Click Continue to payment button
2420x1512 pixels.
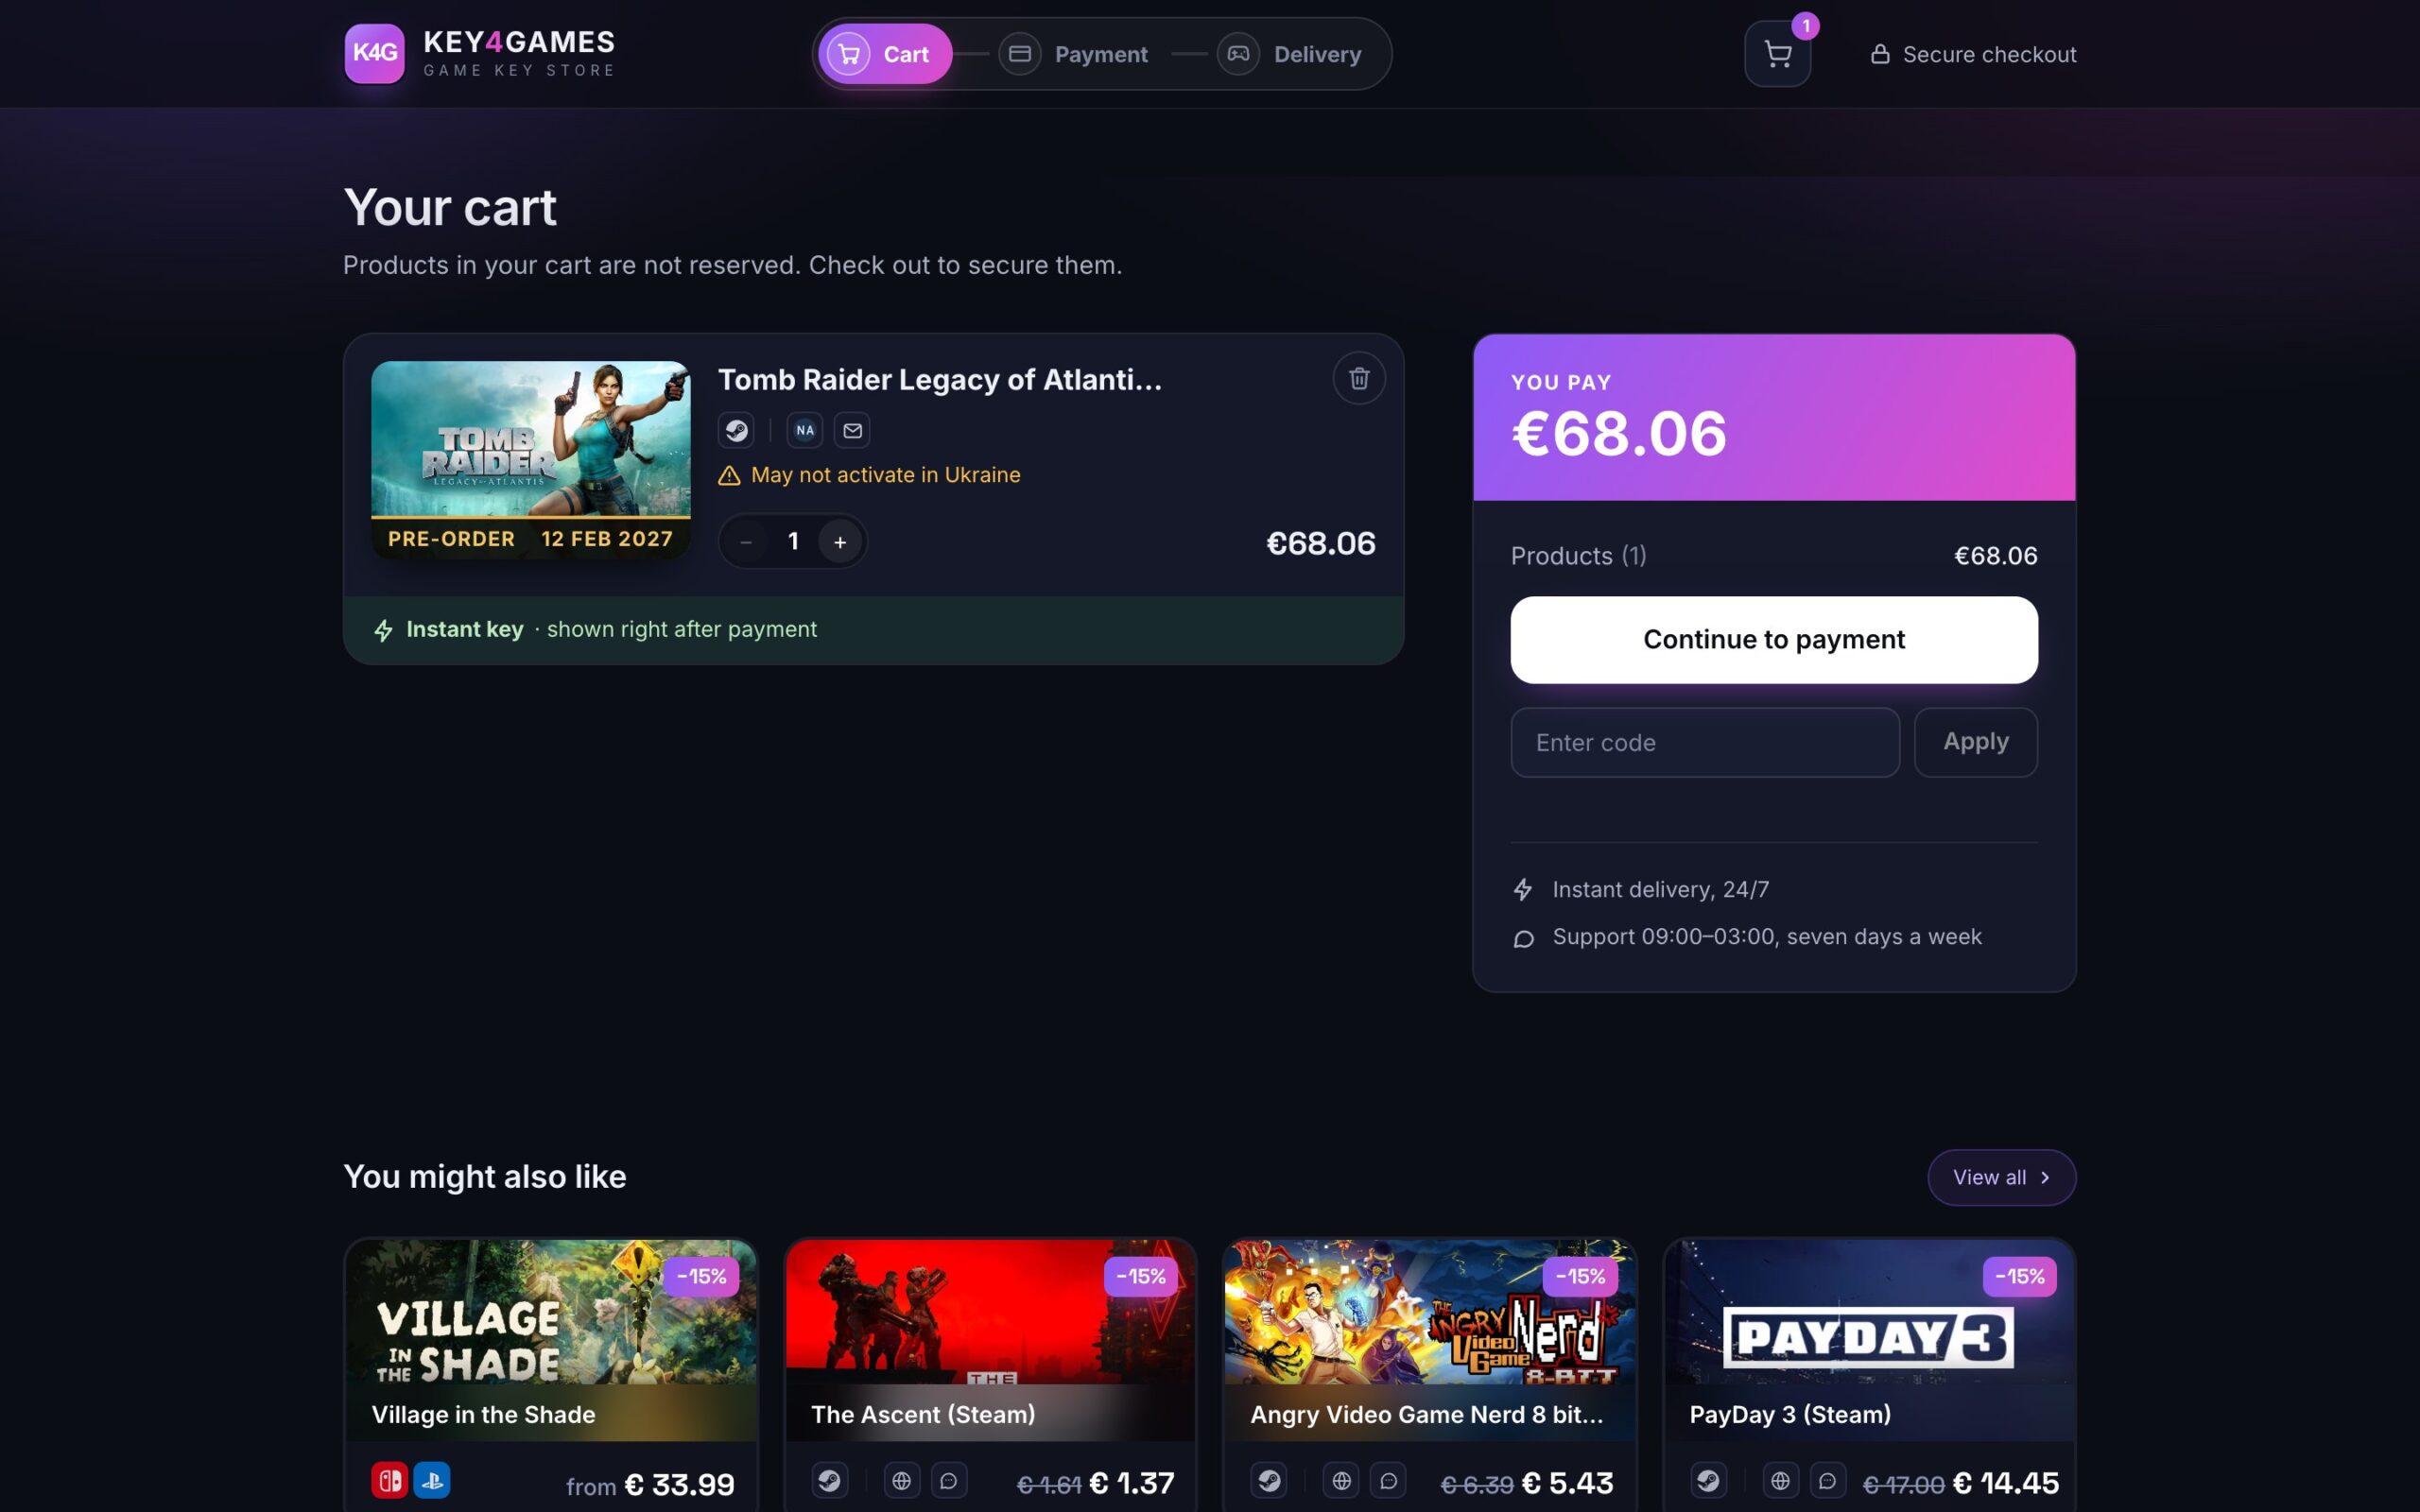tap(1774, 640)
